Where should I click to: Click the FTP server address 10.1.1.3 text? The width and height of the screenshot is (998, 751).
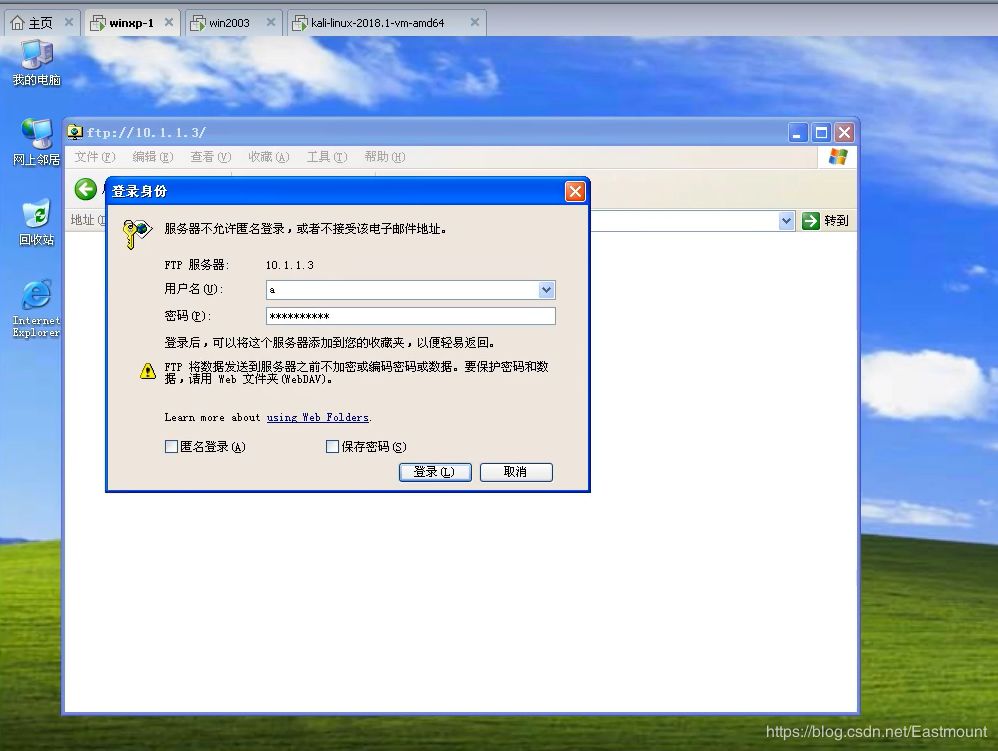pos(290,265)
